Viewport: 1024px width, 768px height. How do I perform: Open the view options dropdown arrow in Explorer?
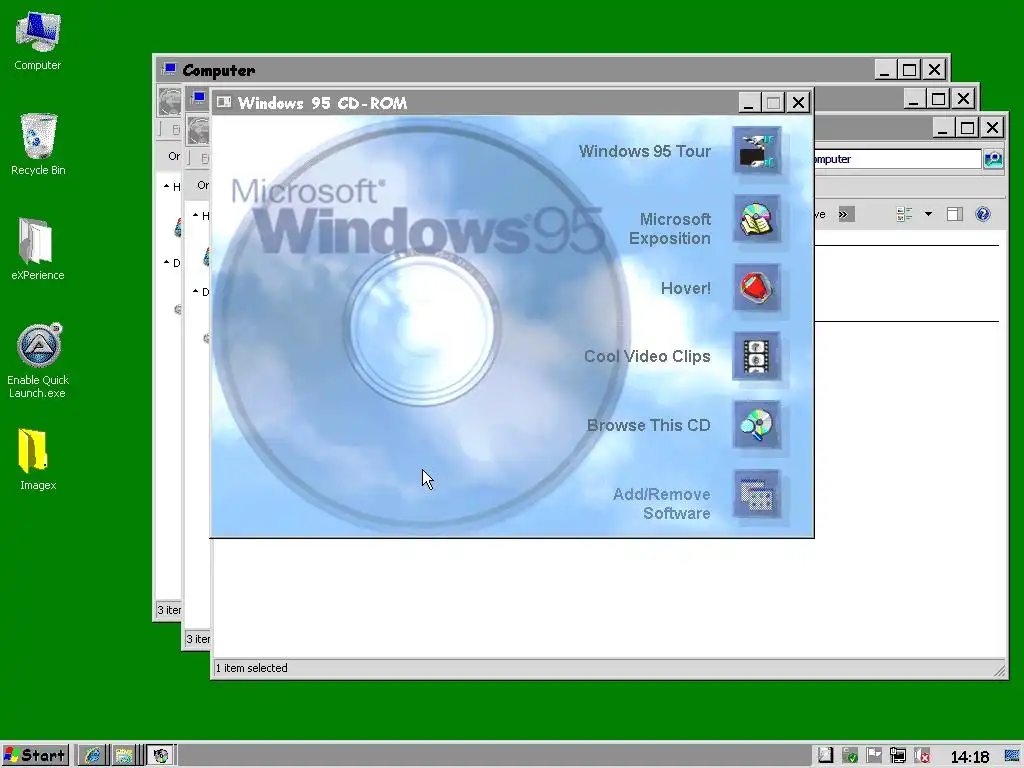coord(928,214)
